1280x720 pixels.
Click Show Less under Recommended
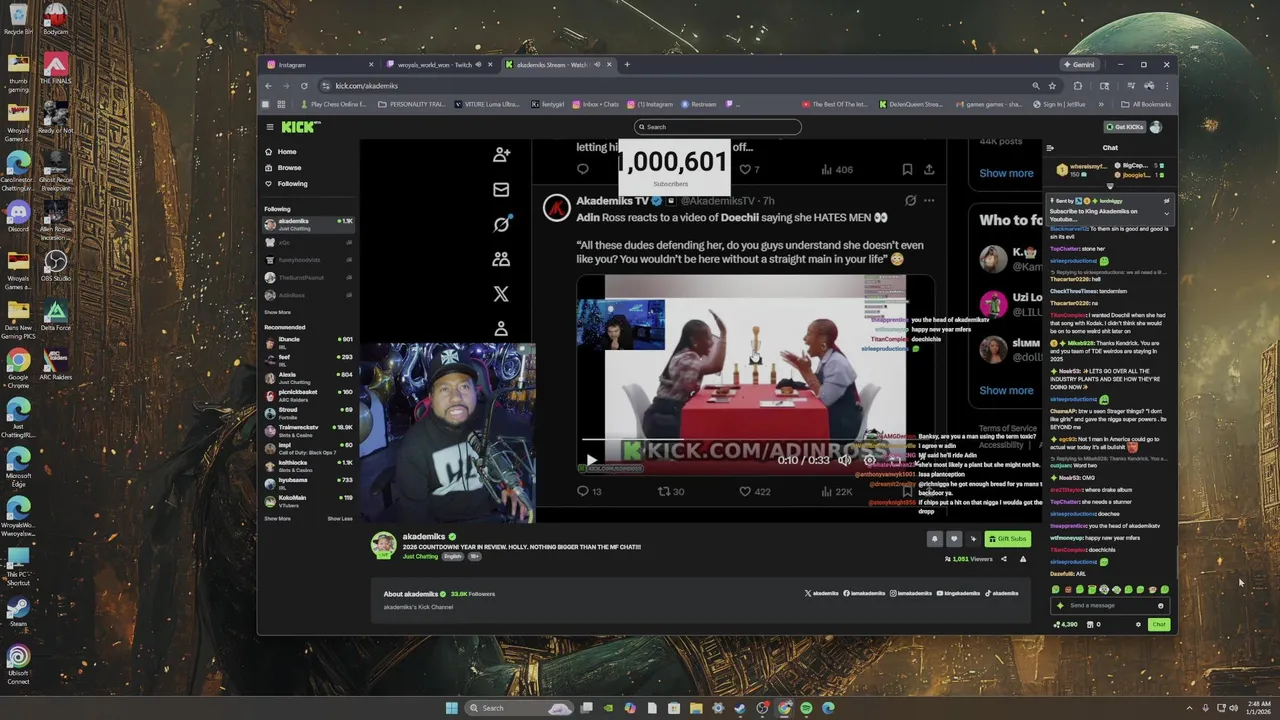pyautogui.click(x=340, y=519)
